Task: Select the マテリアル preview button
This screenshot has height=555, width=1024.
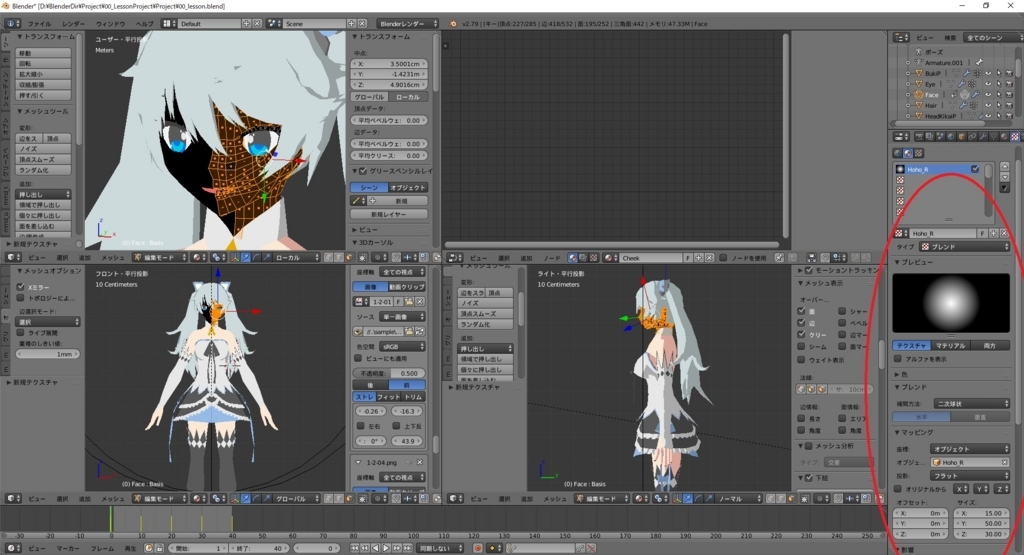Action: [x=950, y=345]
